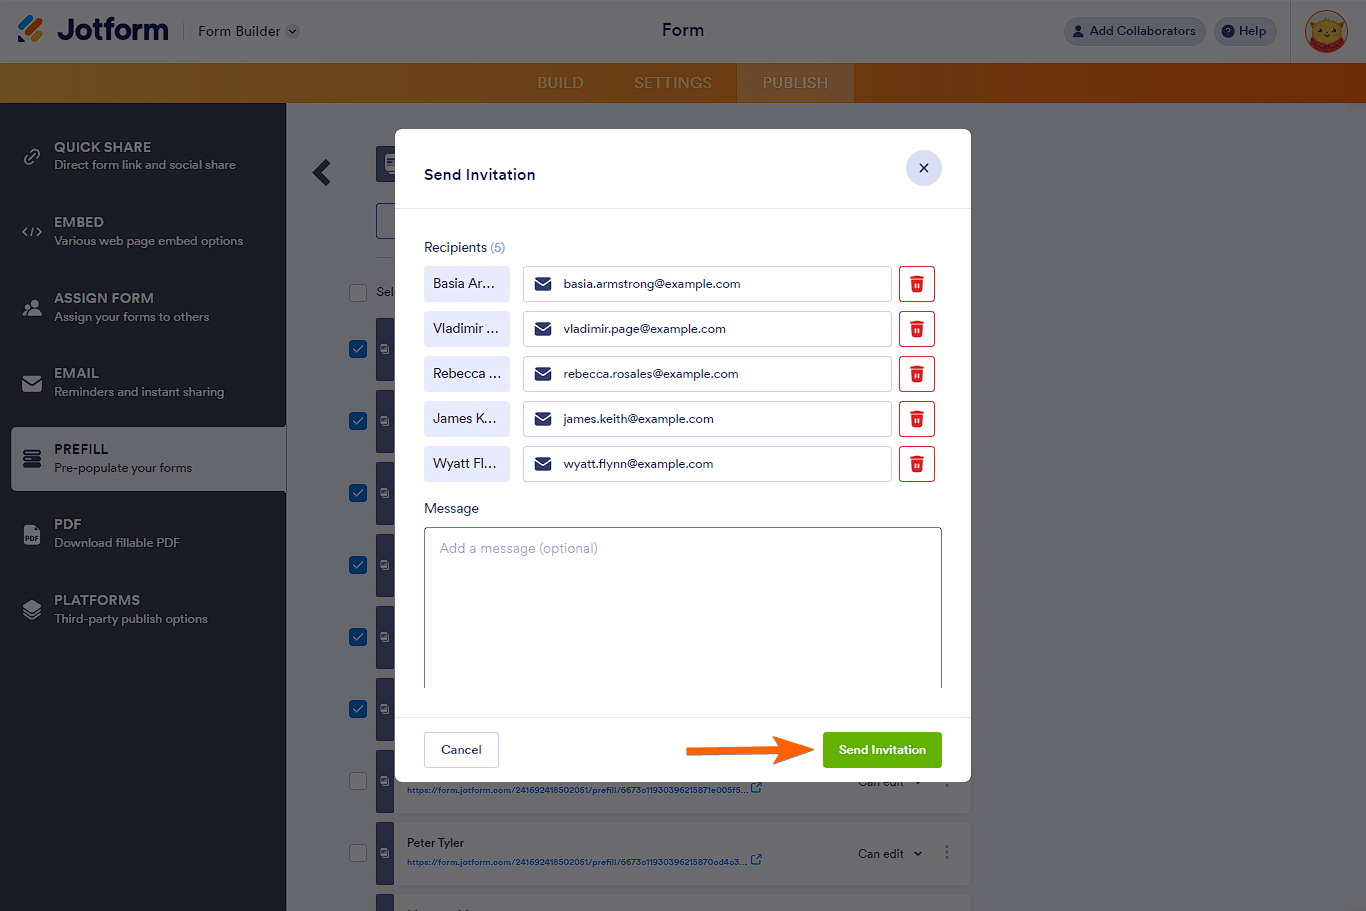Open the user avatar menu
Screen dimensions: 1366x911
[1326, 31]
